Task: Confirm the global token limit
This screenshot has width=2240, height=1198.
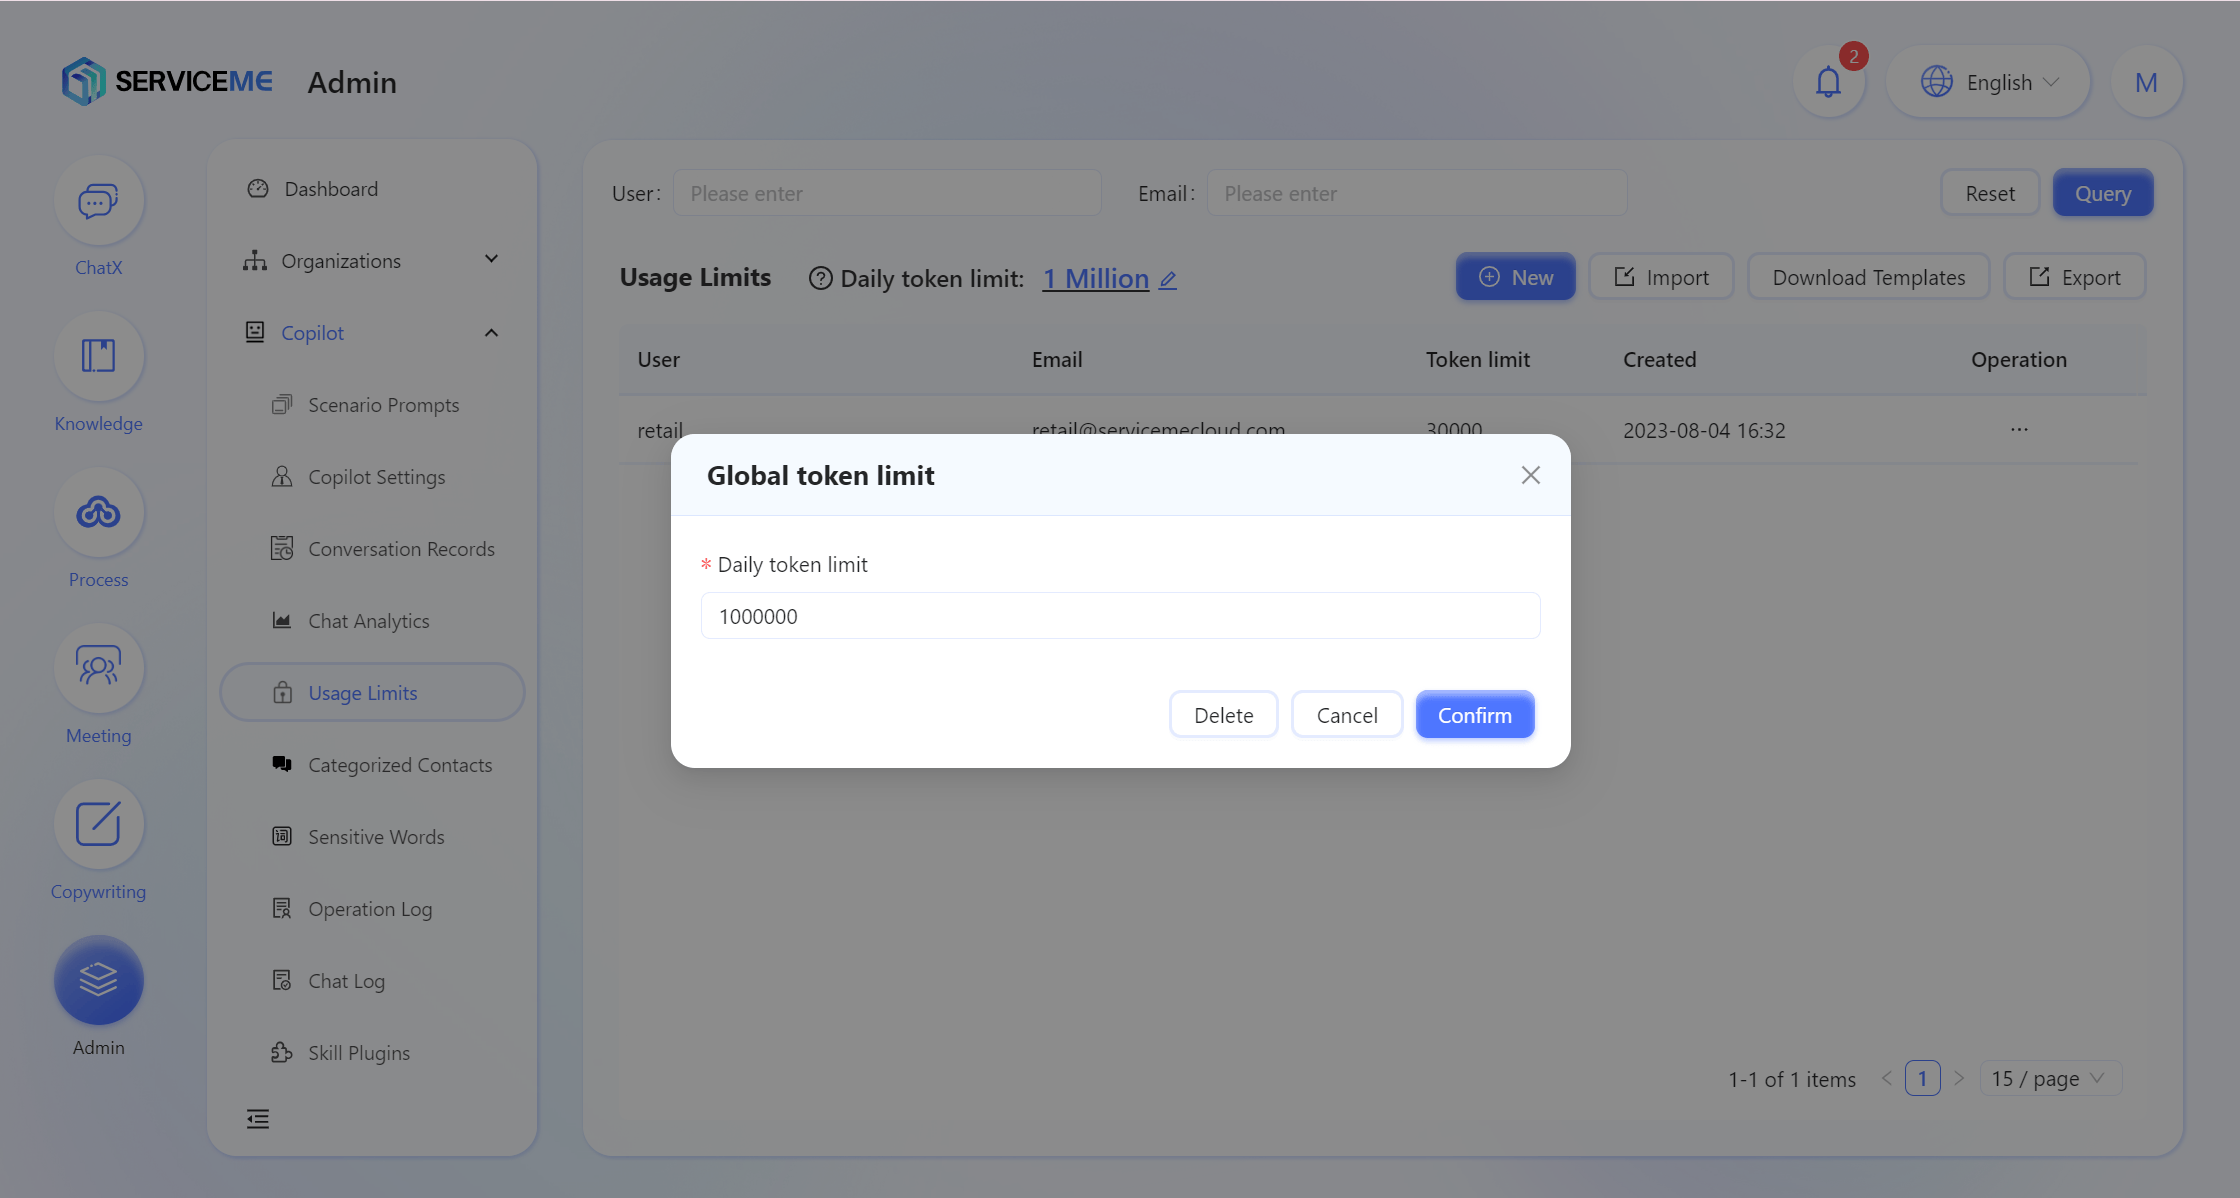Action: pyautogui.click(x=1474, y=715)
